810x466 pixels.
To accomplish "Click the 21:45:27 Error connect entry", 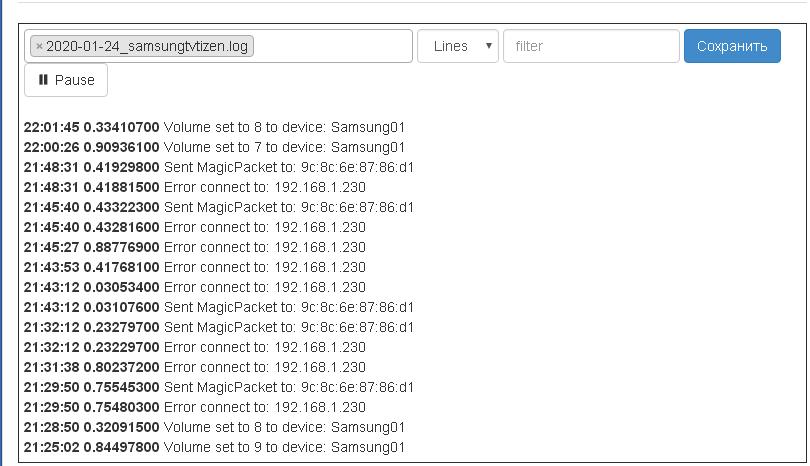I will [x=195, y=247].
